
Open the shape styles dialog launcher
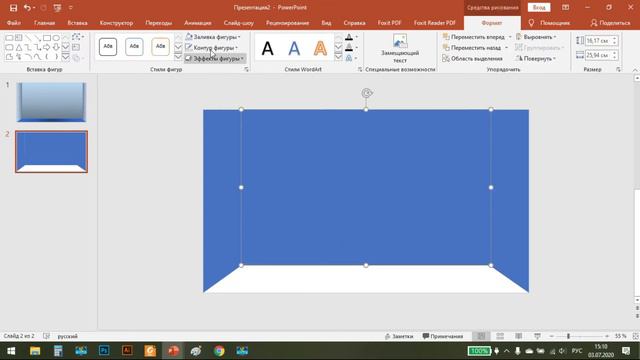click(247, 70)
